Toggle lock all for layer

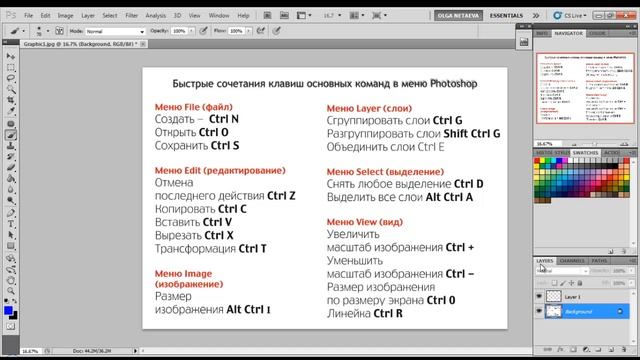(580, 283)
